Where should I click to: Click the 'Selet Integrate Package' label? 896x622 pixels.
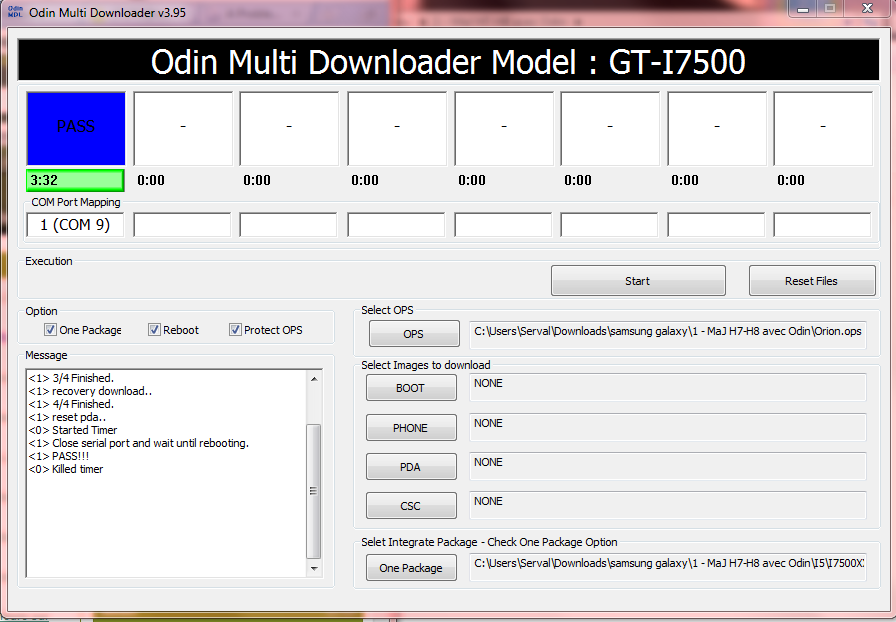pos(489,542)
